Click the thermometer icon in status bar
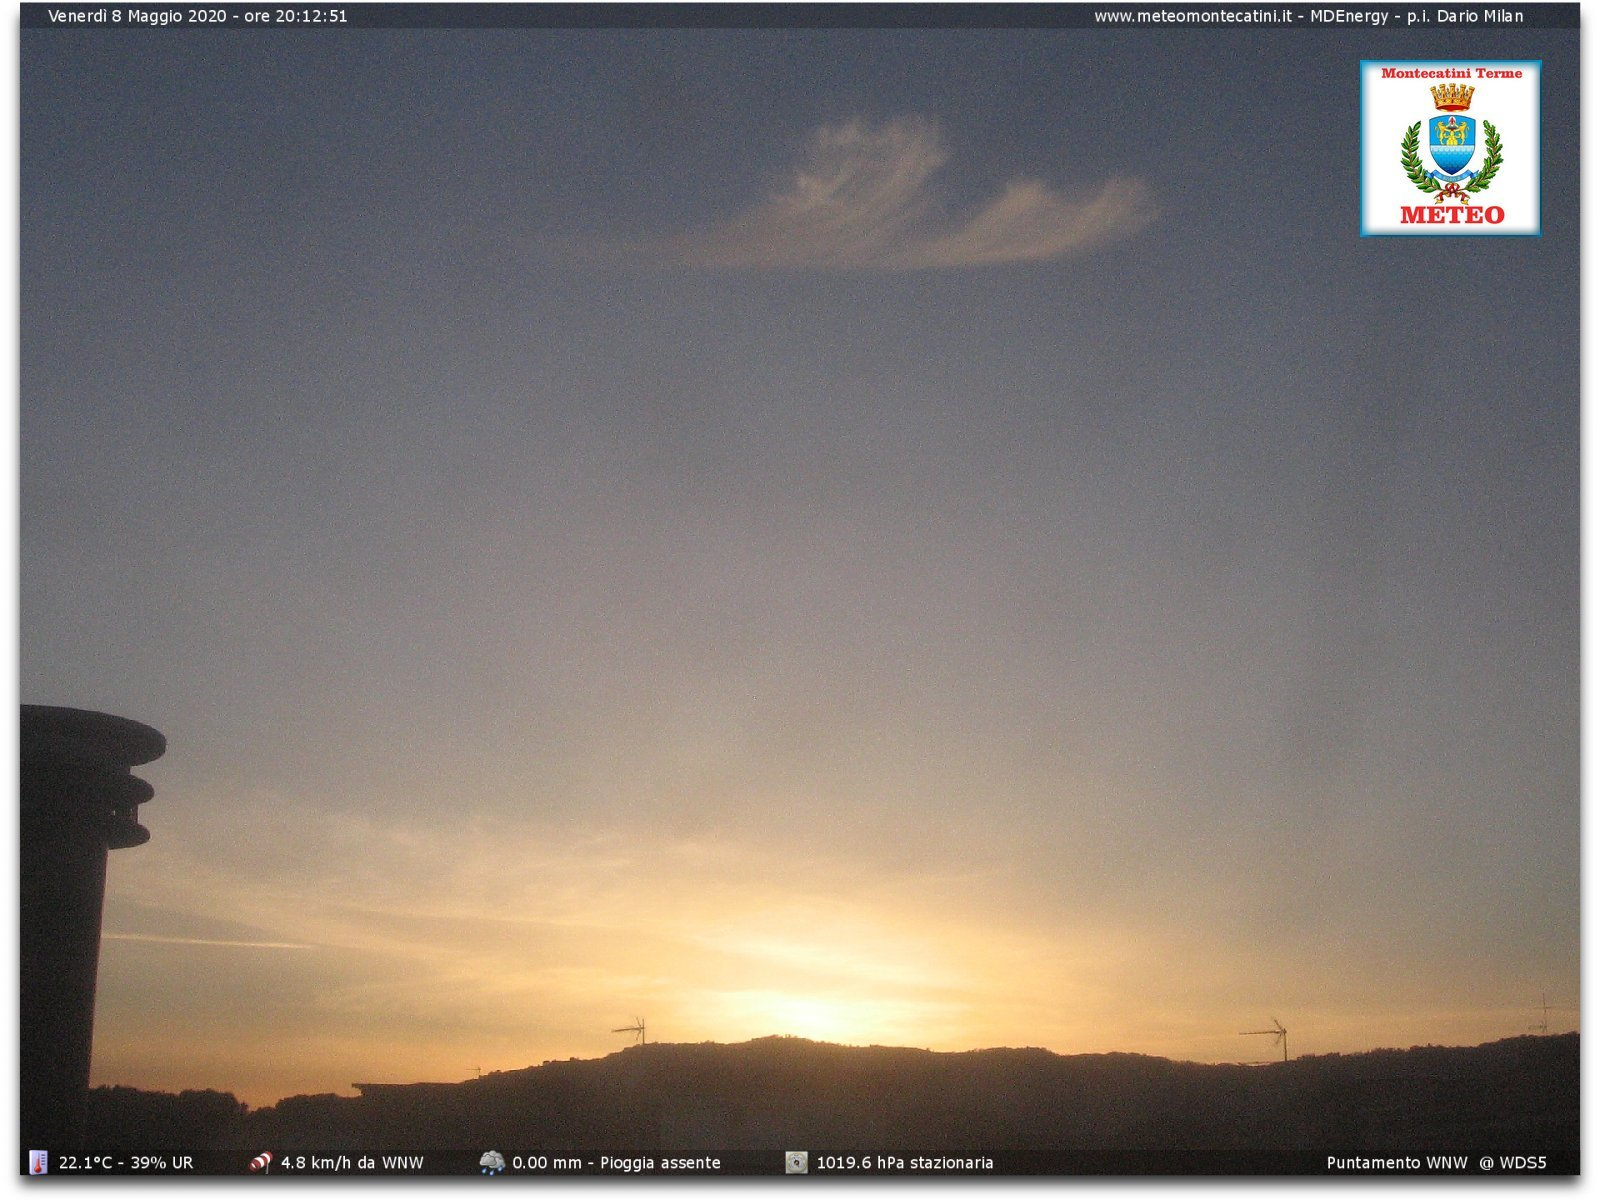The image size is (1600, 1200). (x=38, y=1162)
